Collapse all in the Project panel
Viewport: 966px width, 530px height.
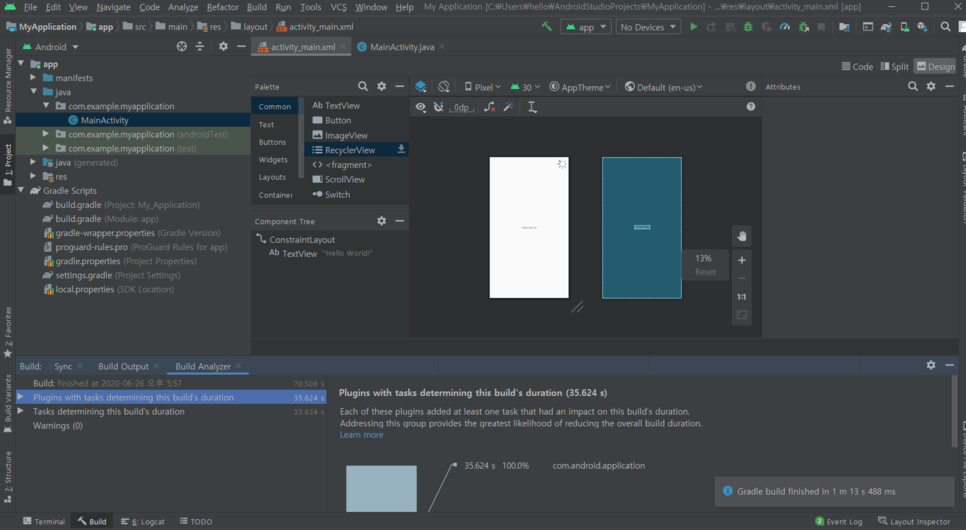click(x=200, y=46)
